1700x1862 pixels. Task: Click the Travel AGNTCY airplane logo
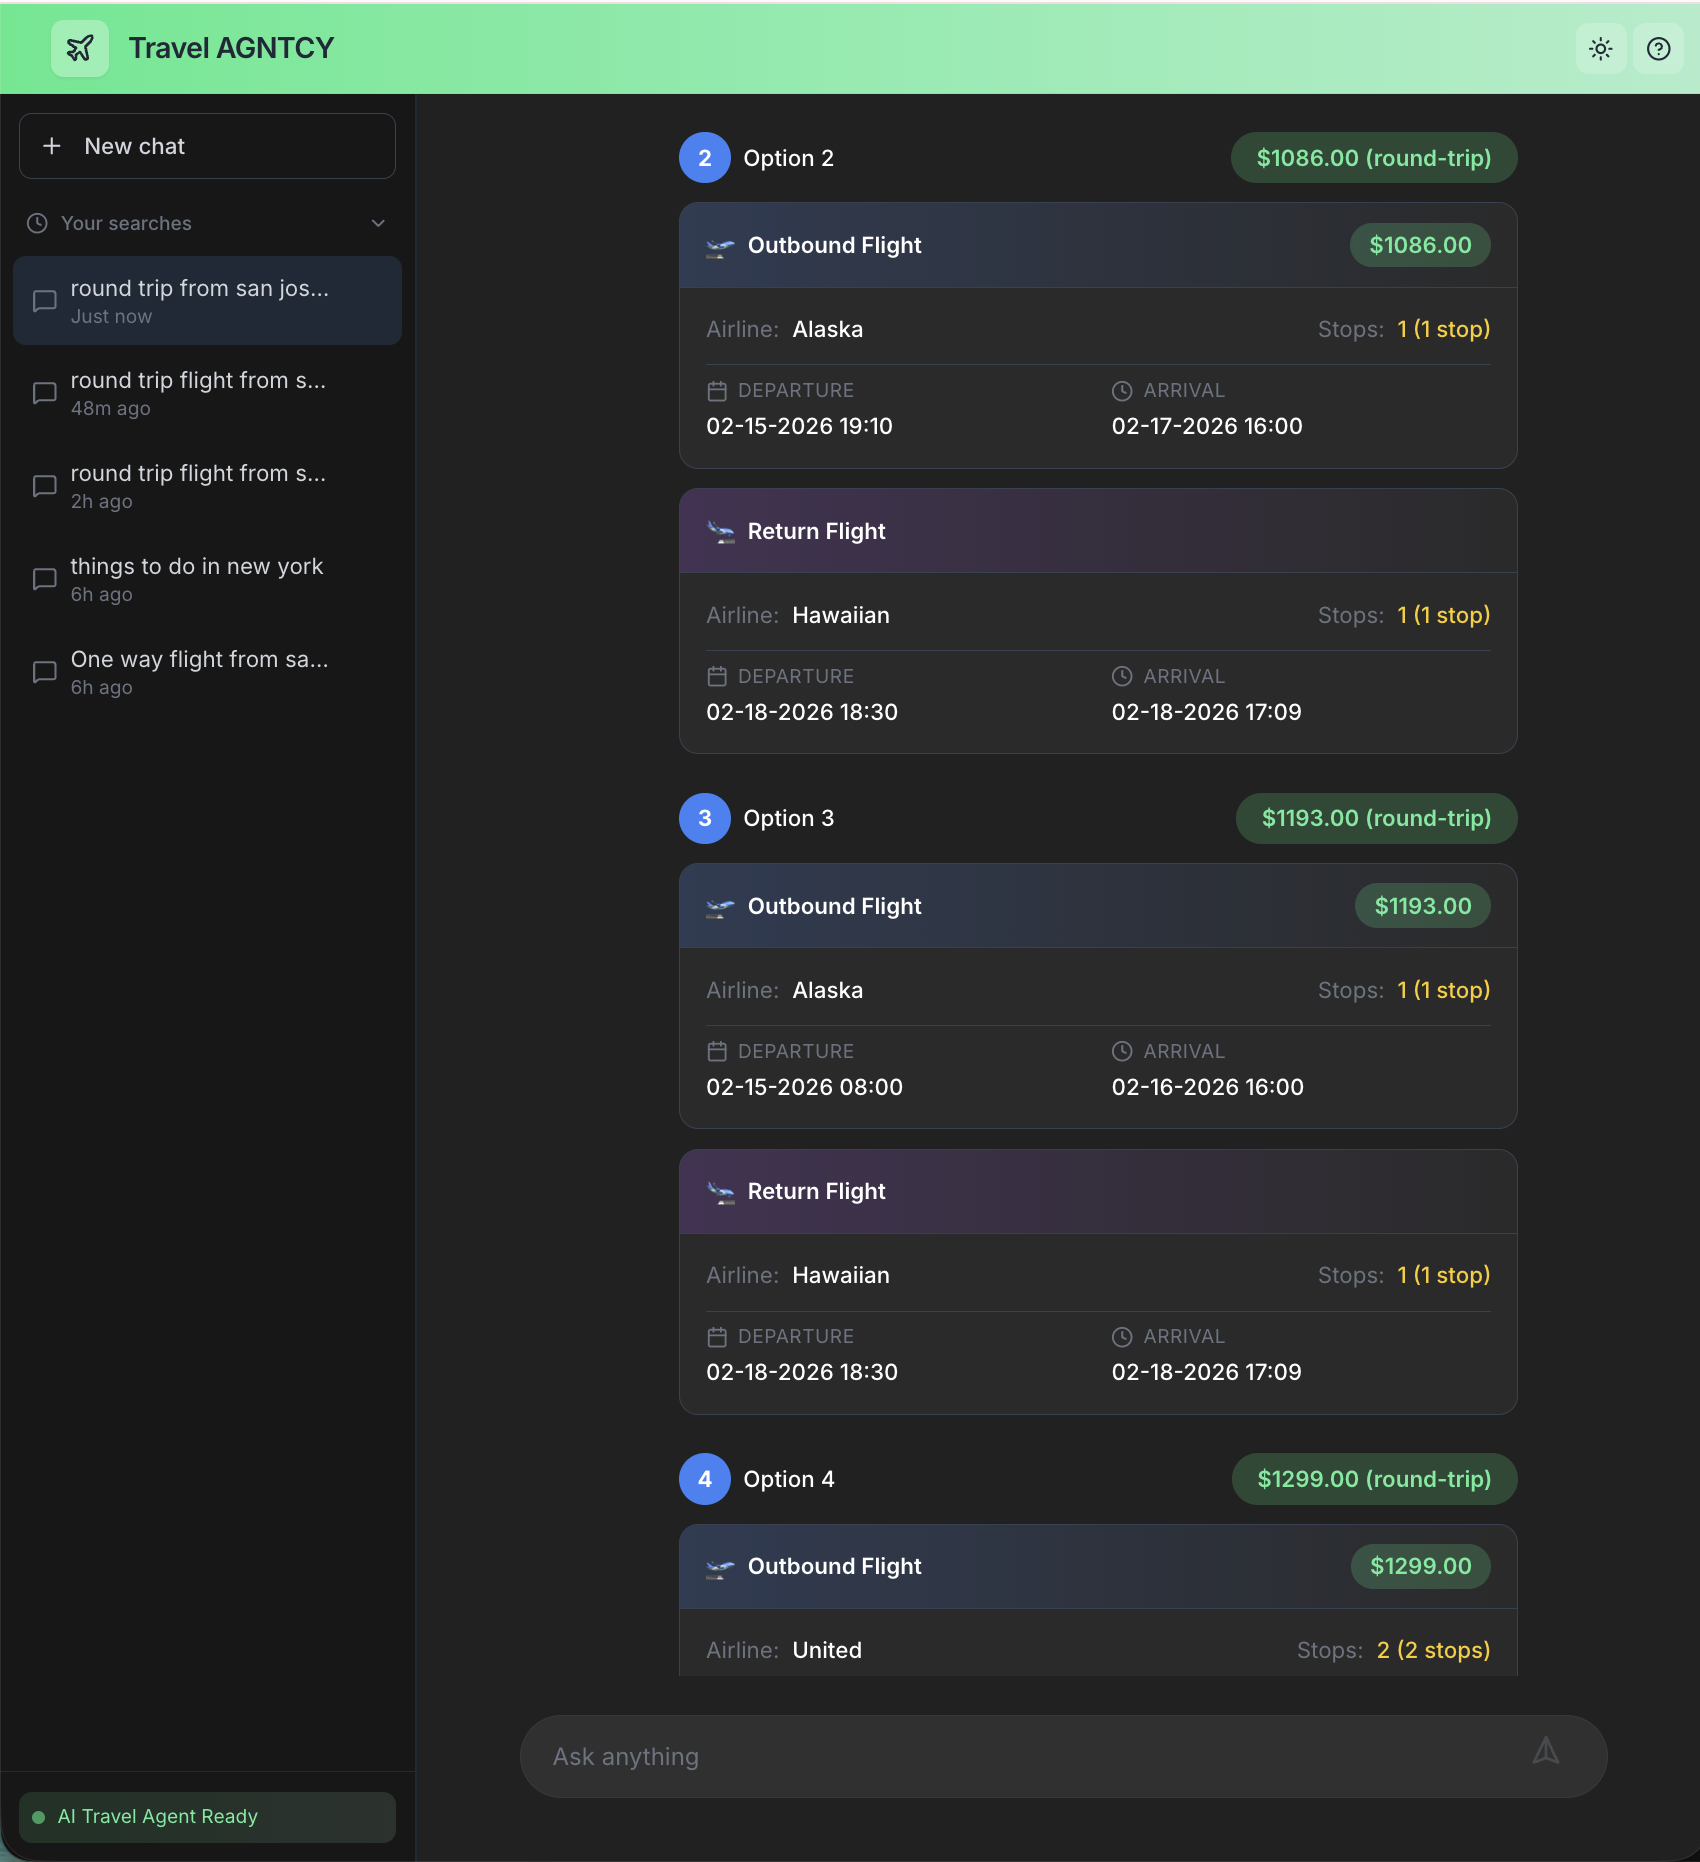80,48
